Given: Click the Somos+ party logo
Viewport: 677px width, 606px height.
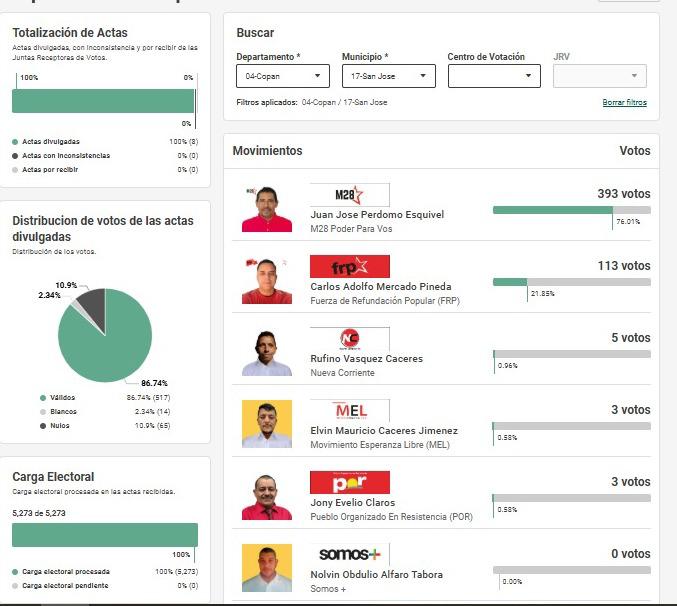Looking at the screenshot, I should pos(349,555).
